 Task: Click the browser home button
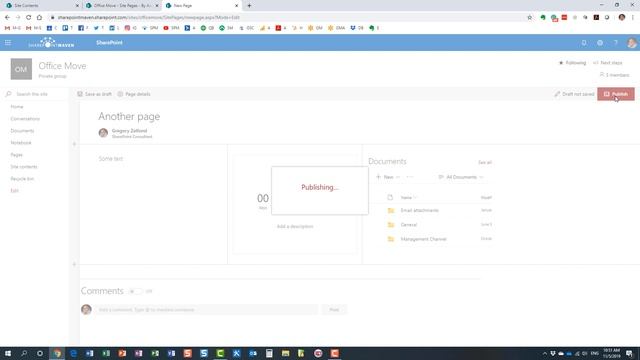(39, 18)
